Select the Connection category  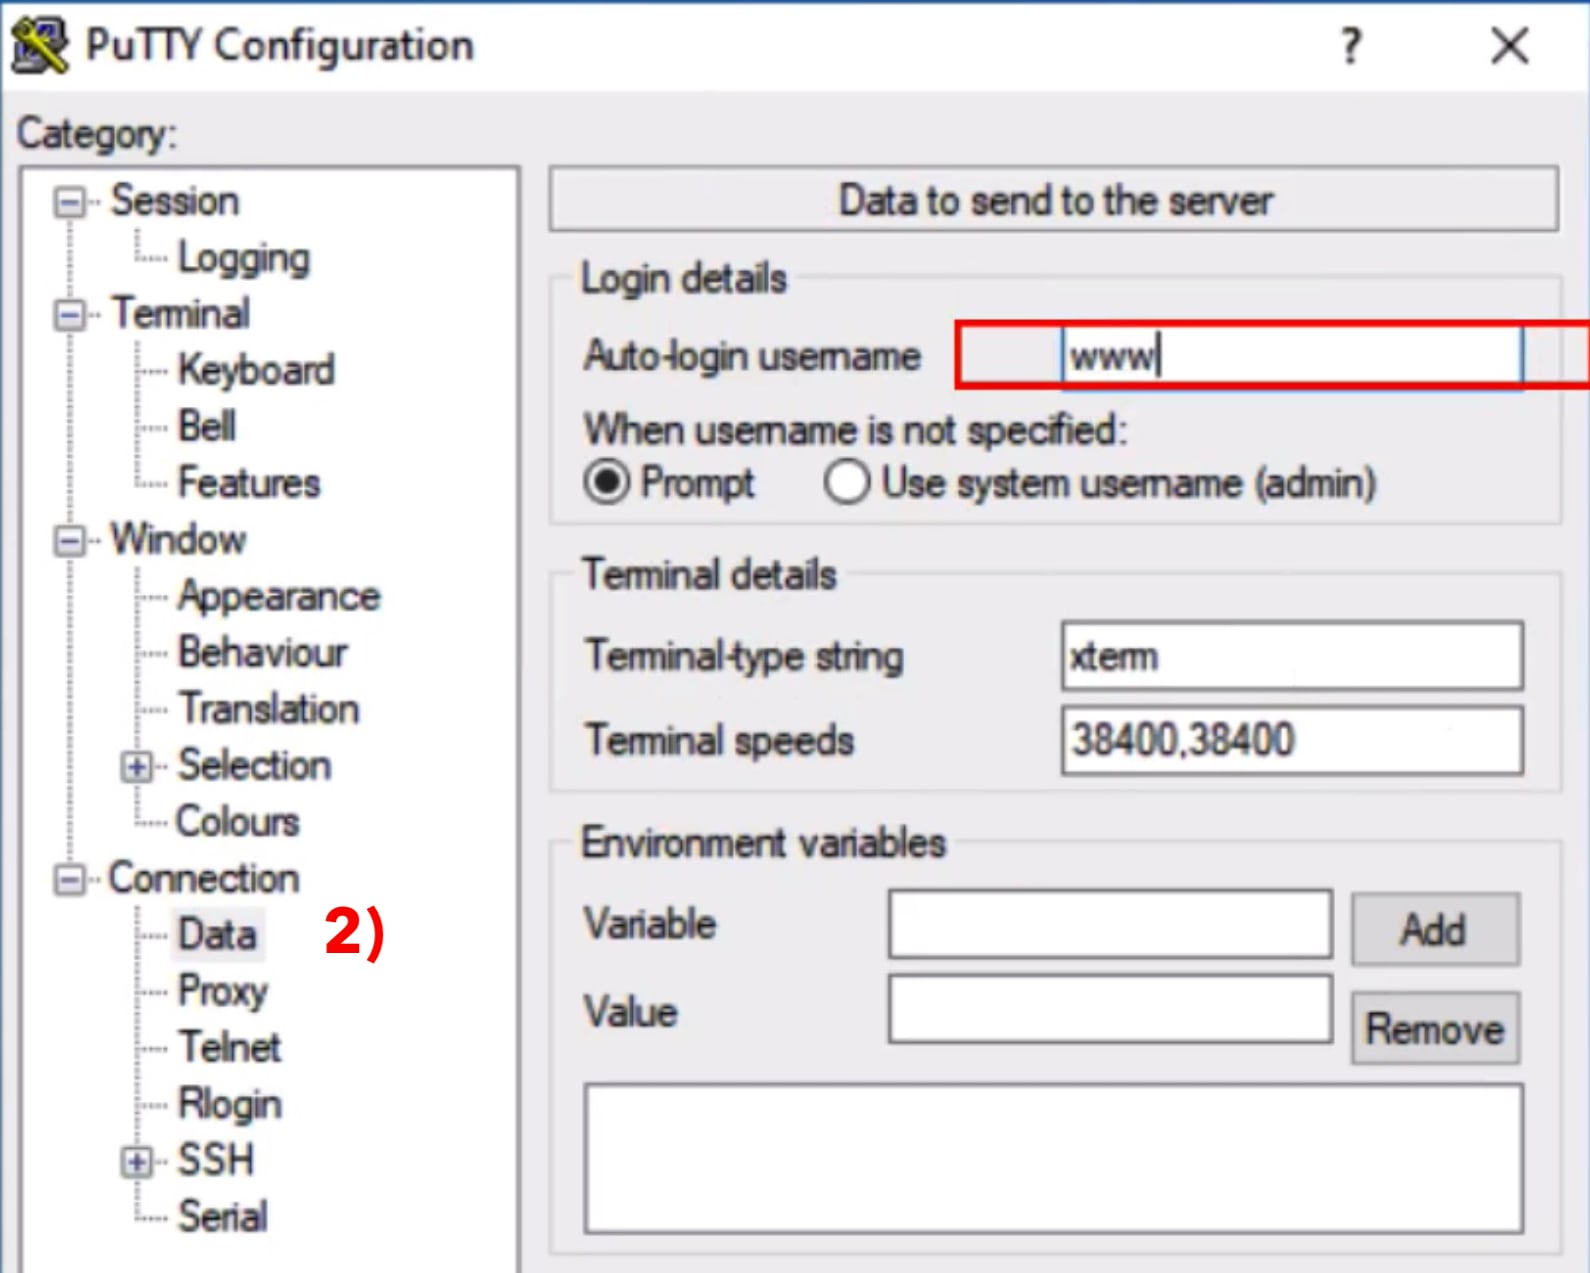pyautogui.click(x=204, y=878)
